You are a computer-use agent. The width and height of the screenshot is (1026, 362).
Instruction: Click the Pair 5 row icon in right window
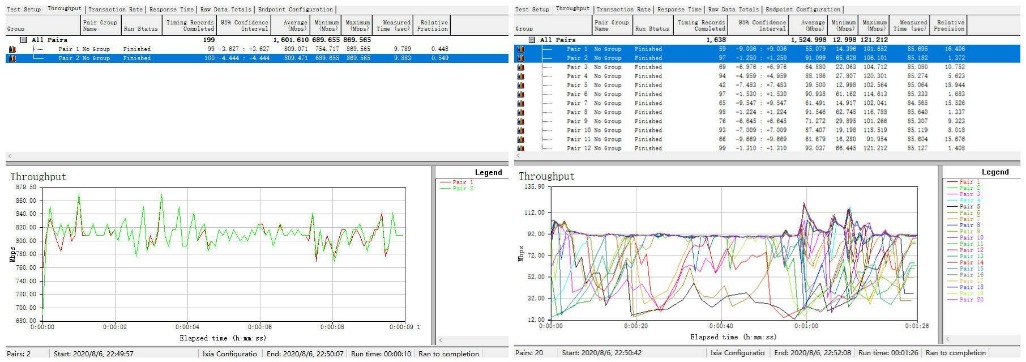point(521,85)
